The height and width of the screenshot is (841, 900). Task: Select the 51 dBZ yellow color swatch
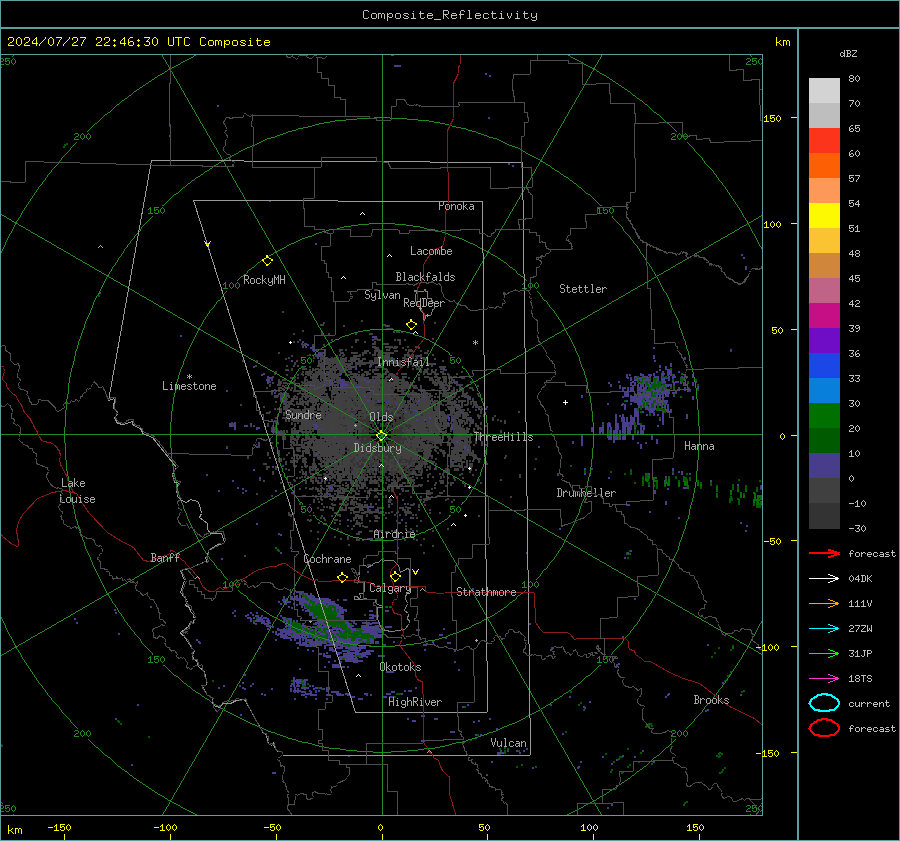pyautogui.click(x=824, y=216)
